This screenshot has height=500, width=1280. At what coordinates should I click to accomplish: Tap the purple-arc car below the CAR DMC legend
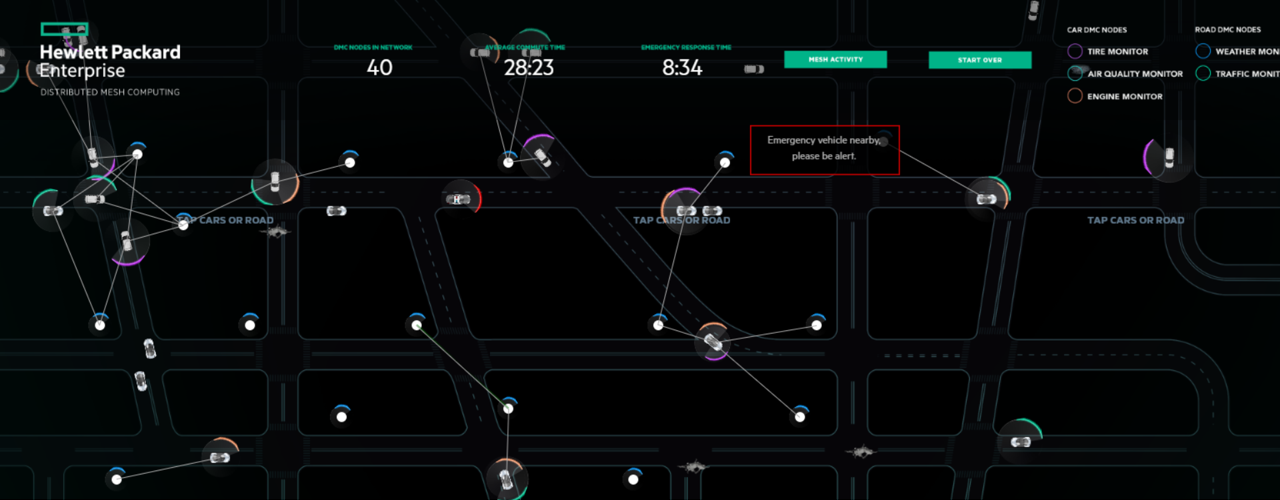point(1167,156)
